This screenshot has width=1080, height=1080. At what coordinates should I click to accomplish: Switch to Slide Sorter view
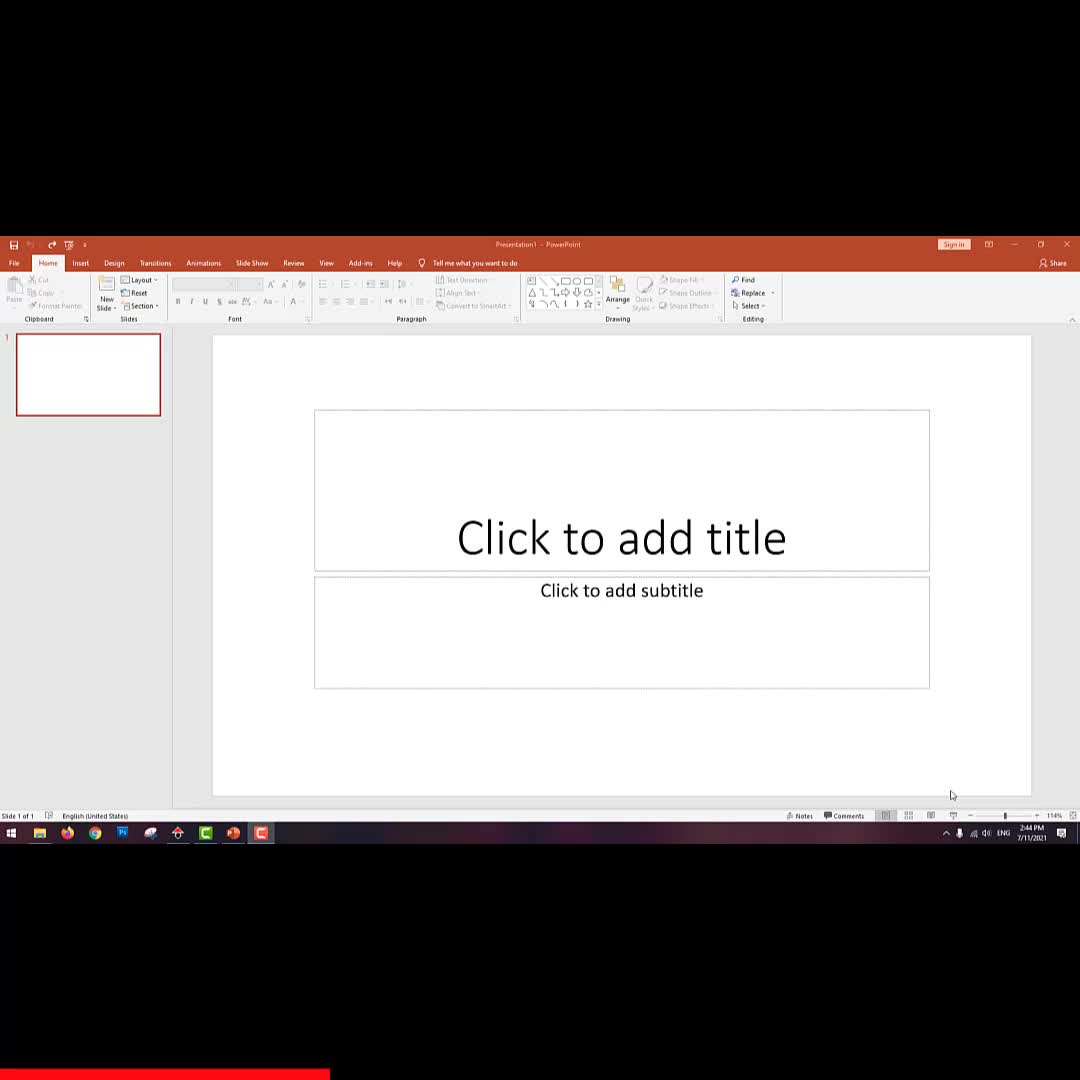(908, 816)
